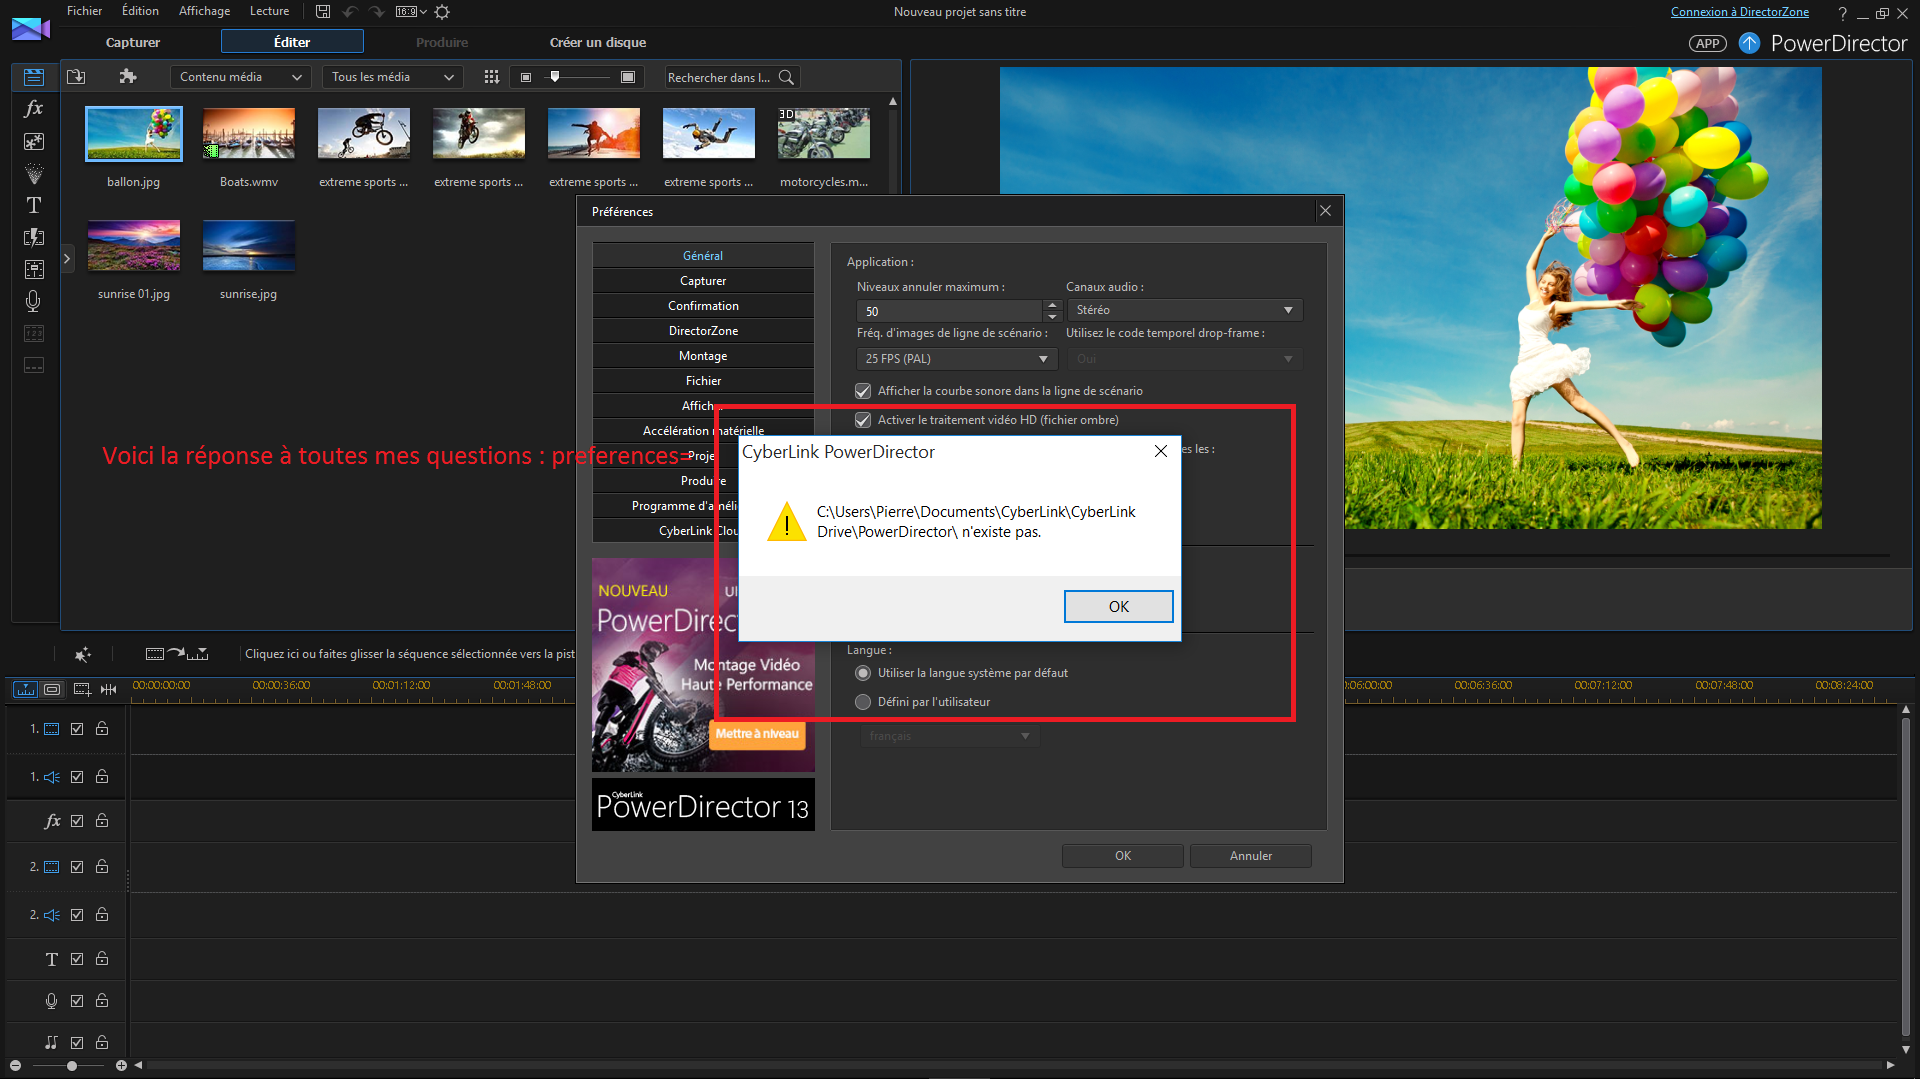The height and width of the screenshot is (1079, 1920).
Task: Click the storyboard view icon beside the timeline ruler
Action: [x=53, y=689]
